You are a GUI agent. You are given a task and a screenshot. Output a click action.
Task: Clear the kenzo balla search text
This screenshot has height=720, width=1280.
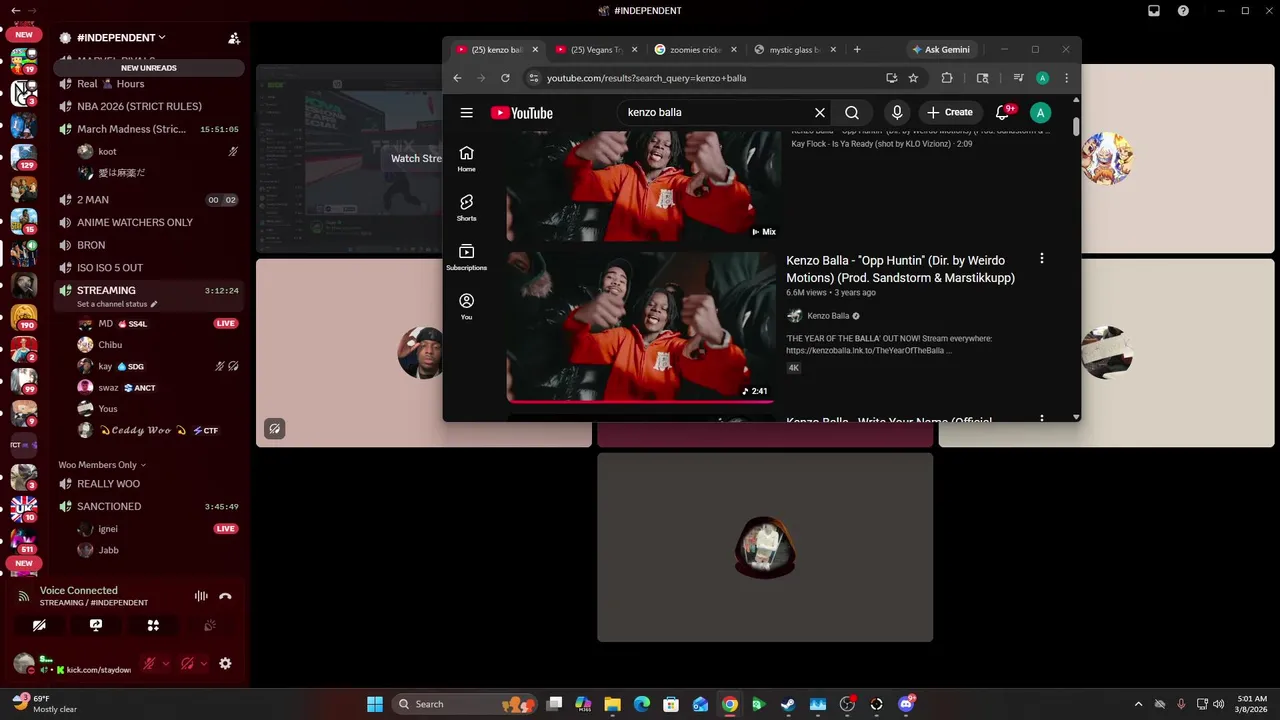(x=820, y=113)
